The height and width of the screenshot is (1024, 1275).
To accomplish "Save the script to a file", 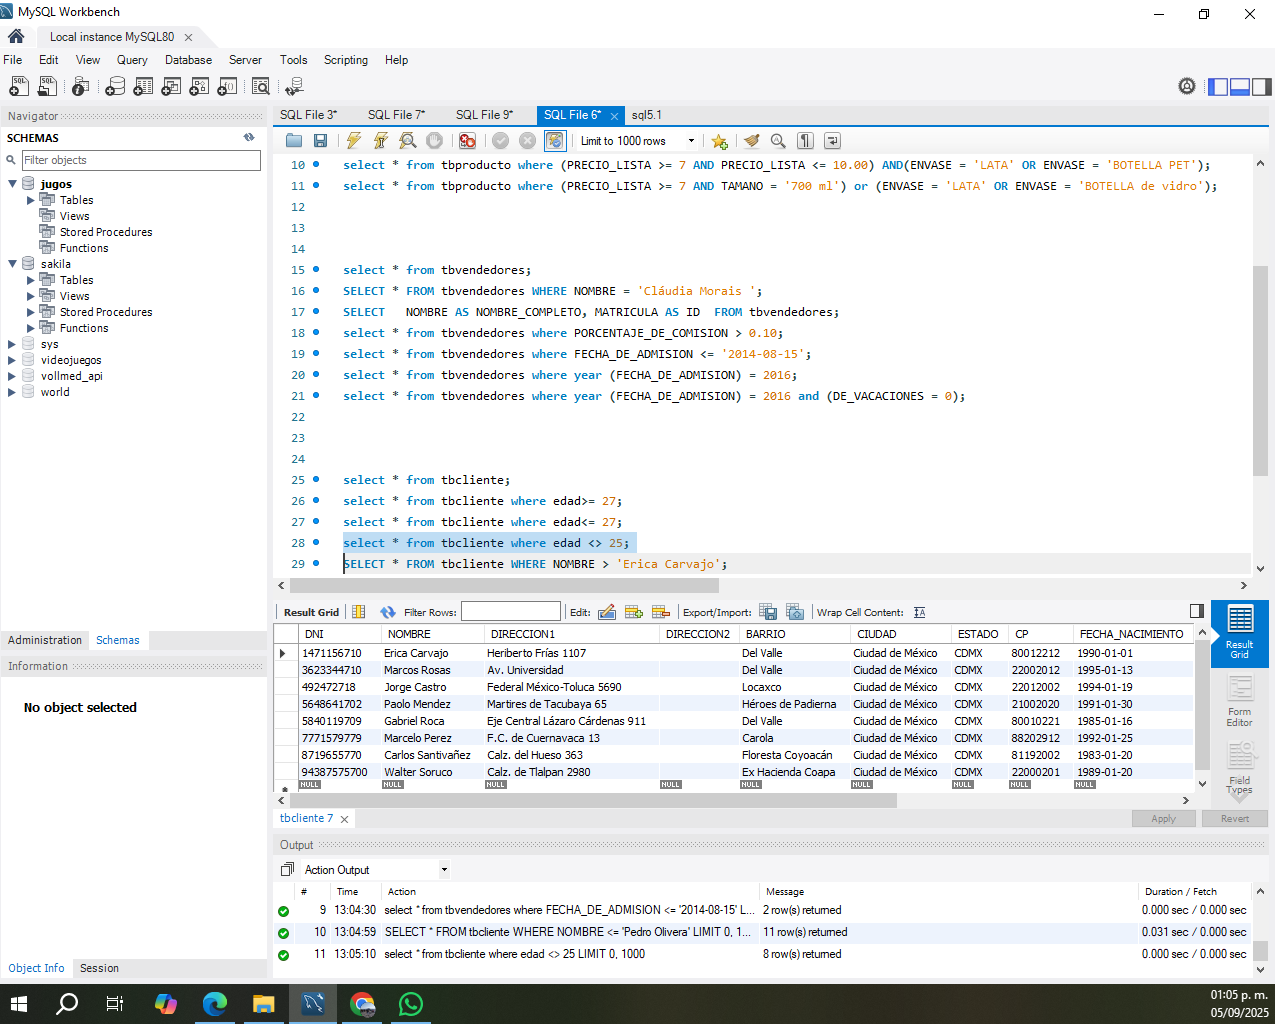I will 320,141.
